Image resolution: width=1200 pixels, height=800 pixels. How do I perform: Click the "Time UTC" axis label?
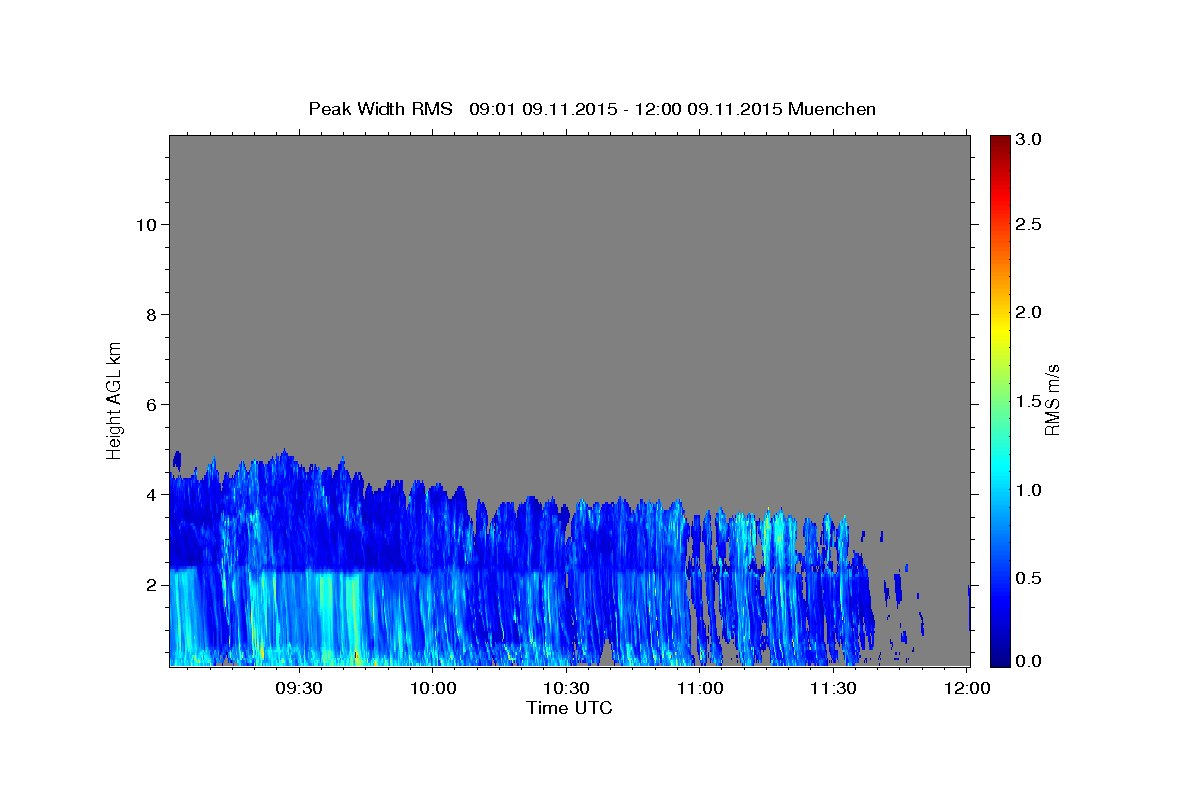tap(569, 708)
